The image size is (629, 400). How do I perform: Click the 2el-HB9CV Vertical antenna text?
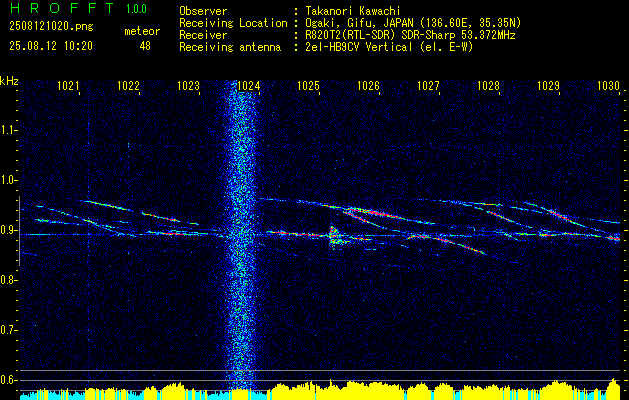click(387, 47)
